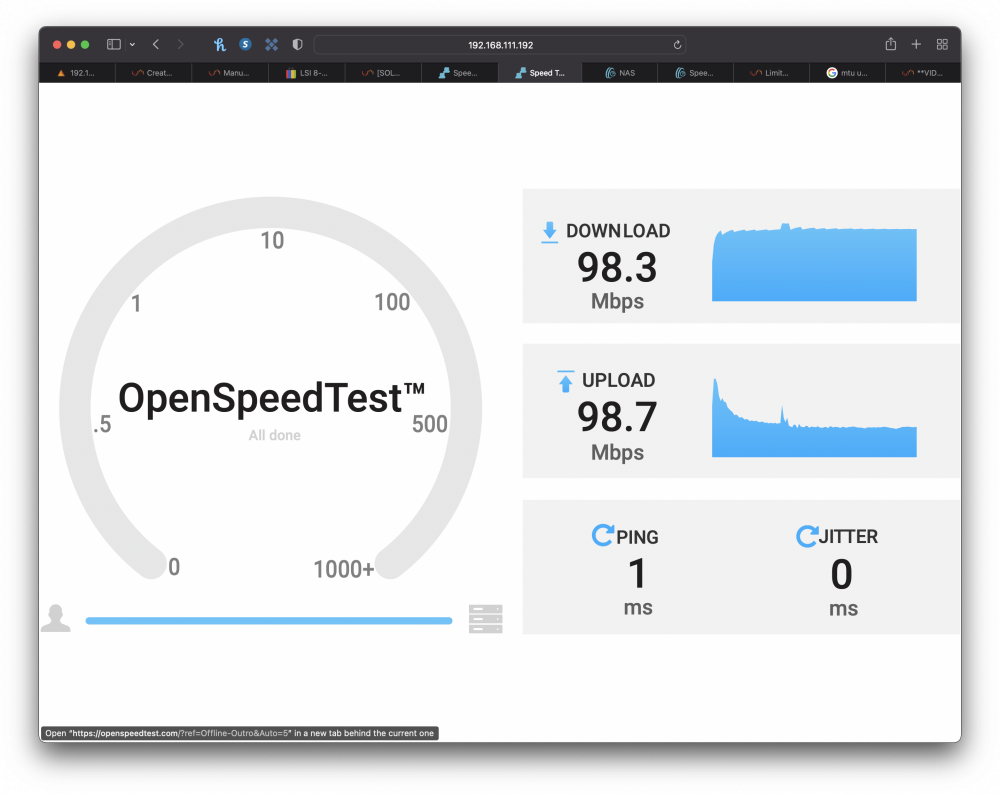Open a new tab with plus icon
Screen dimensions: 1000x794
click(x=916, y=44)
